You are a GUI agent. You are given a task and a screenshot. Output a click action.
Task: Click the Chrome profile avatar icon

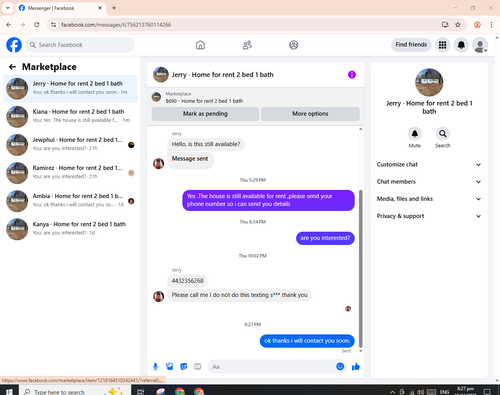(477, 25)
